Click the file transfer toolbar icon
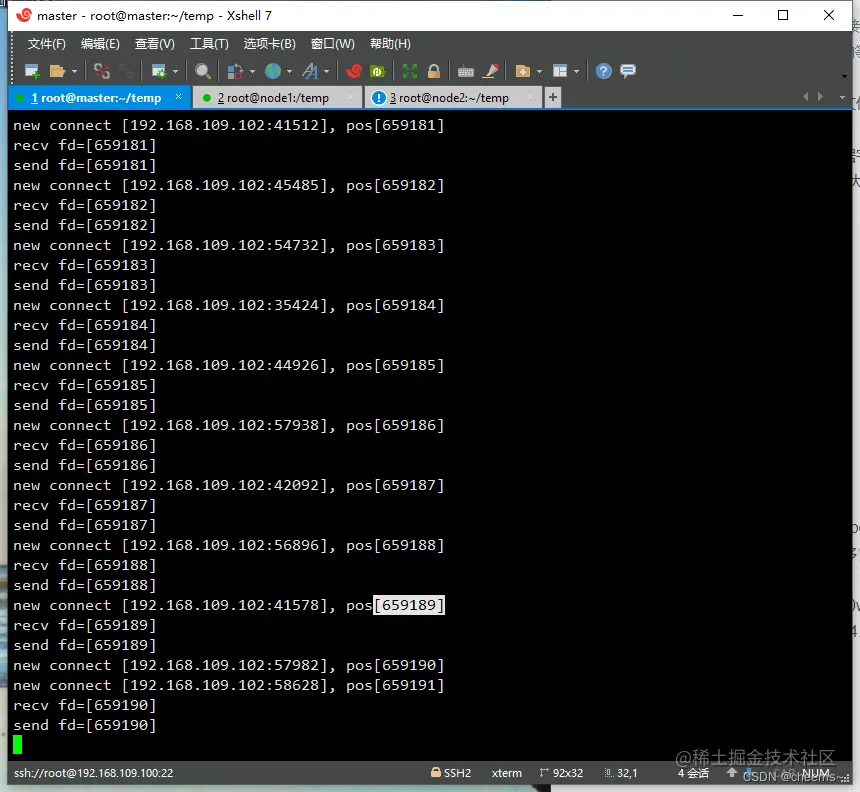The height and width of the screenshot is (792, 860). (x=235, y=71)
